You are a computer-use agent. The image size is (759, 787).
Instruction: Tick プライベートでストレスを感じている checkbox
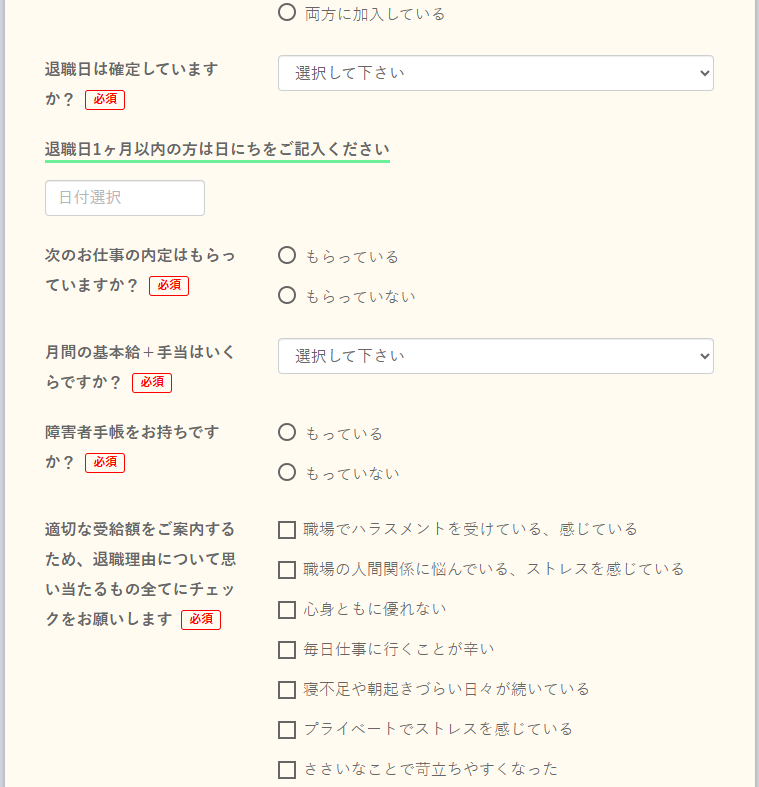point(287,729)
